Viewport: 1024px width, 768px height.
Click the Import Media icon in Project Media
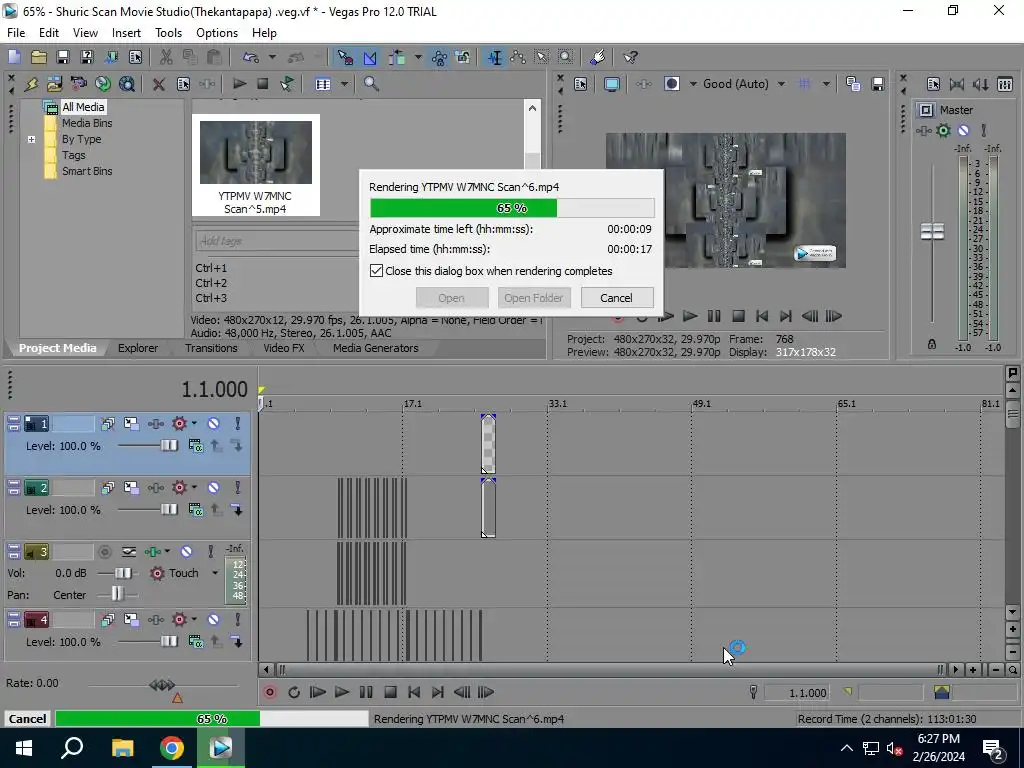click(x=55, y=84)
